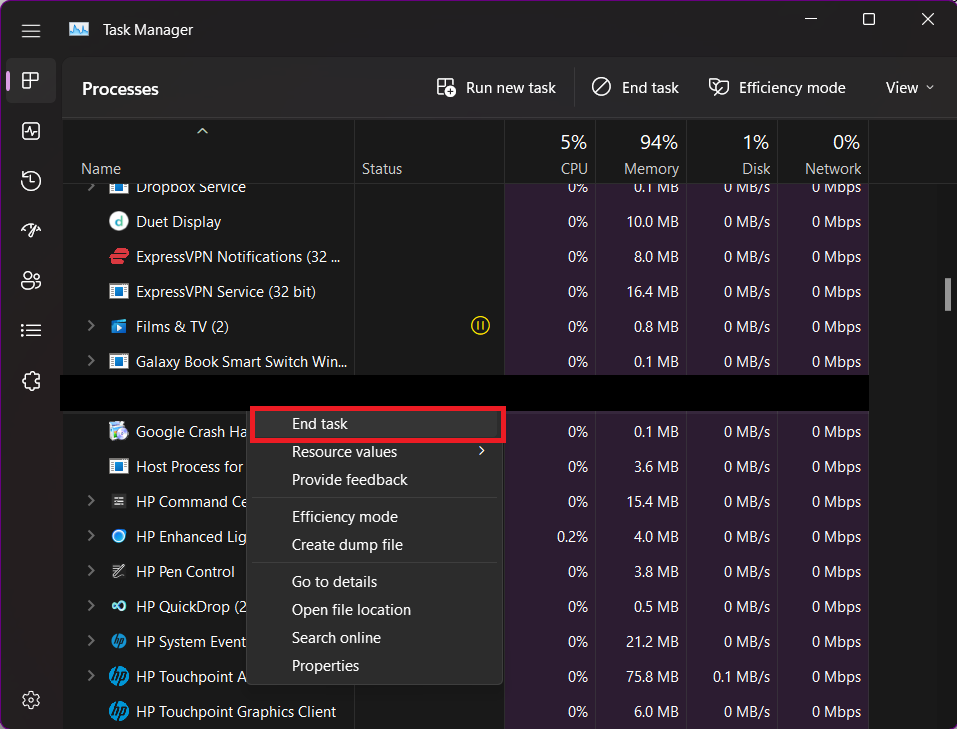Screen dimensions: 957x729
Task: Open the Performance sidebar tab
Action: click(x=31, y=131)
